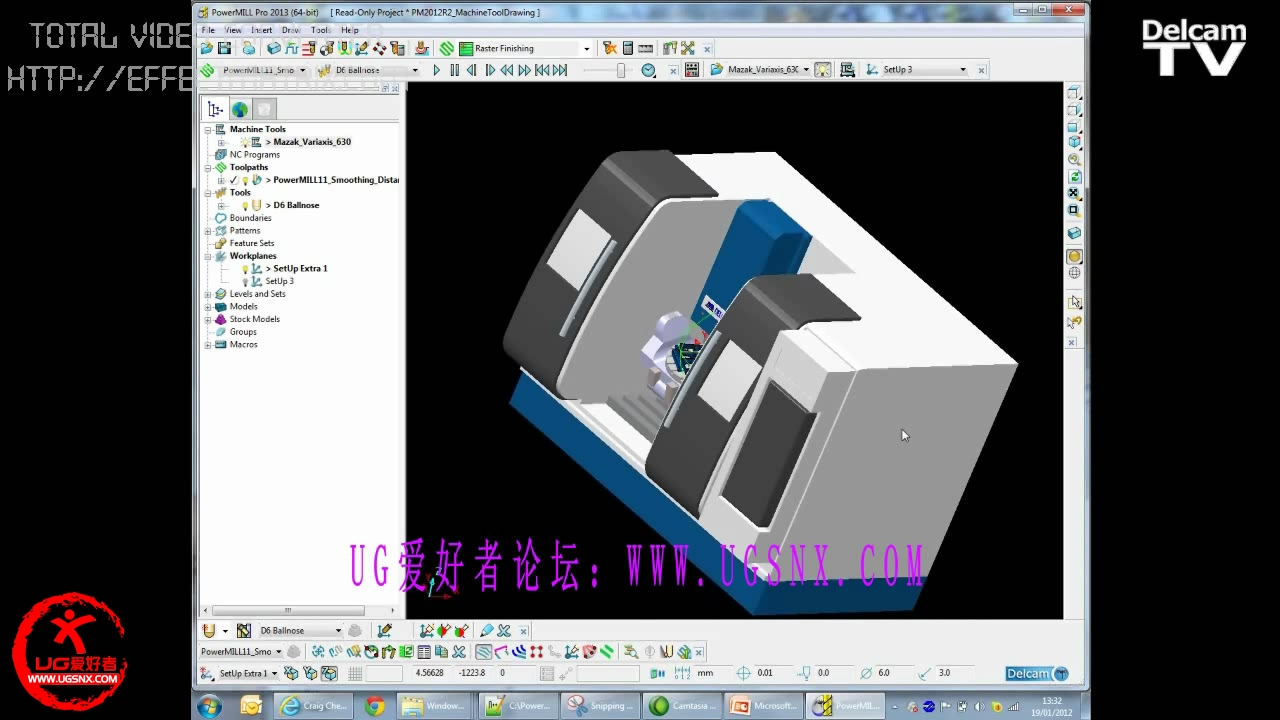The width and height of the screenshot is (1280, 720).
Task: Toggle lightbulb for SetUp Extra 1 workplane
Action: point(245,269)
